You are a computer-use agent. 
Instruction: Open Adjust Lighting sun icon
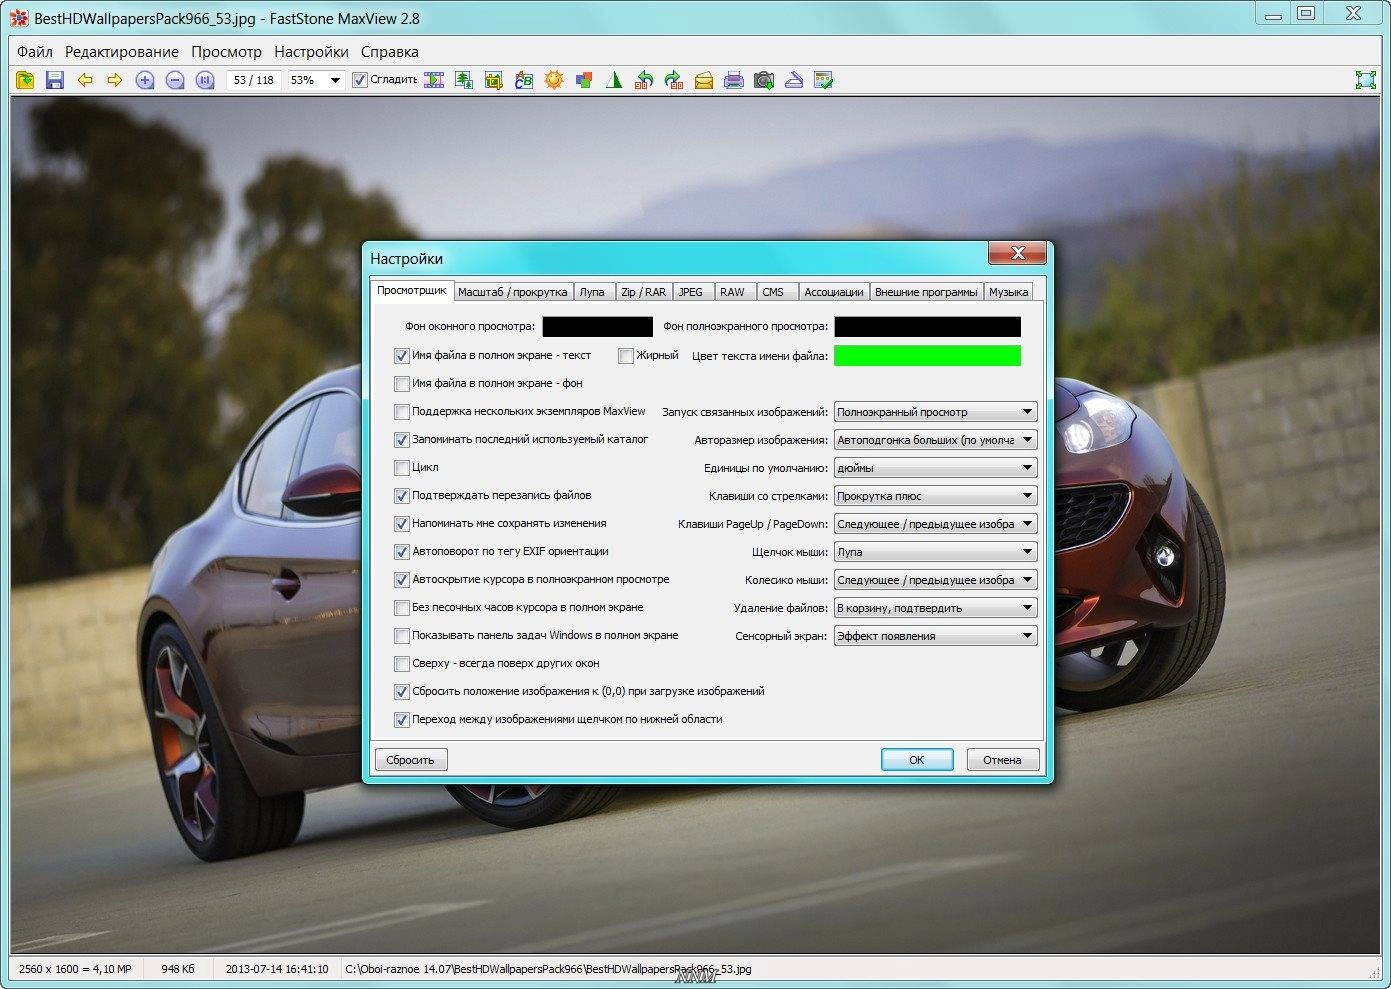point(554,80)
